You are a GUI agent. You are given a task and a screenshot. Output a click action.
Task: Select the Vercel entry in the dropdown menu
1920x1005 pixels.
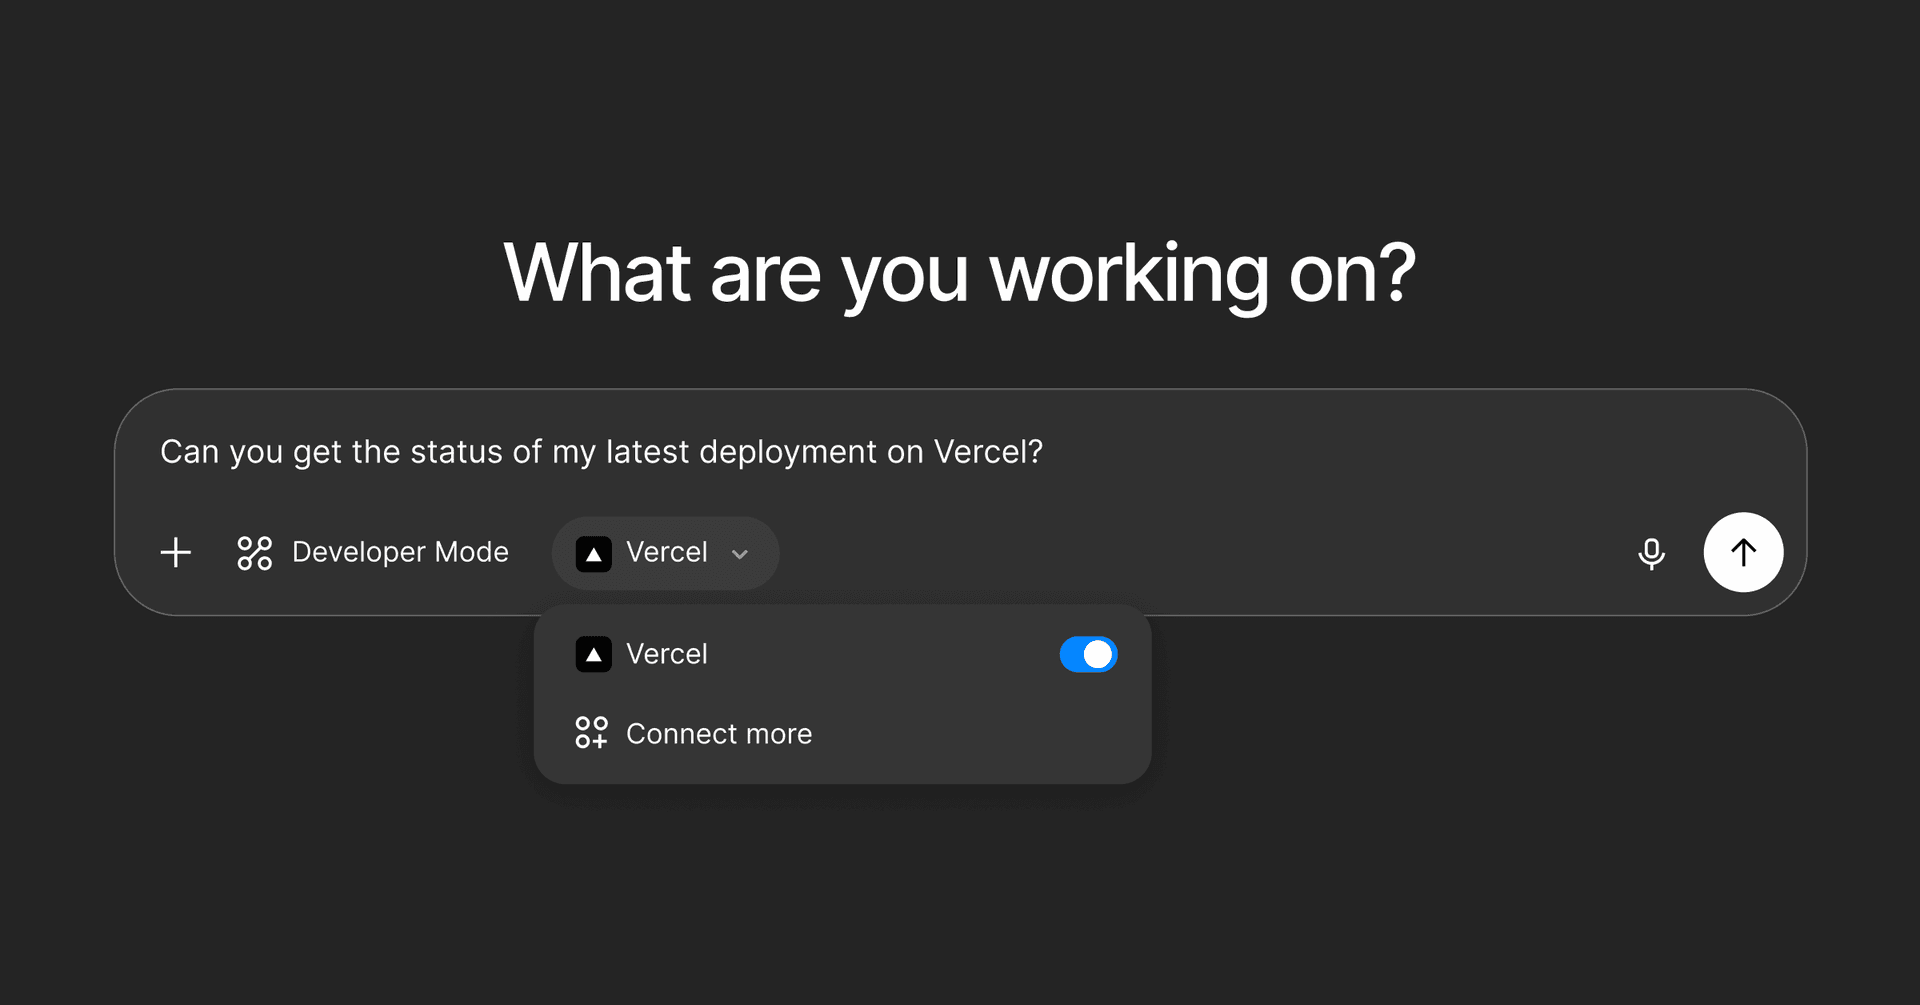tap(666, 655)
